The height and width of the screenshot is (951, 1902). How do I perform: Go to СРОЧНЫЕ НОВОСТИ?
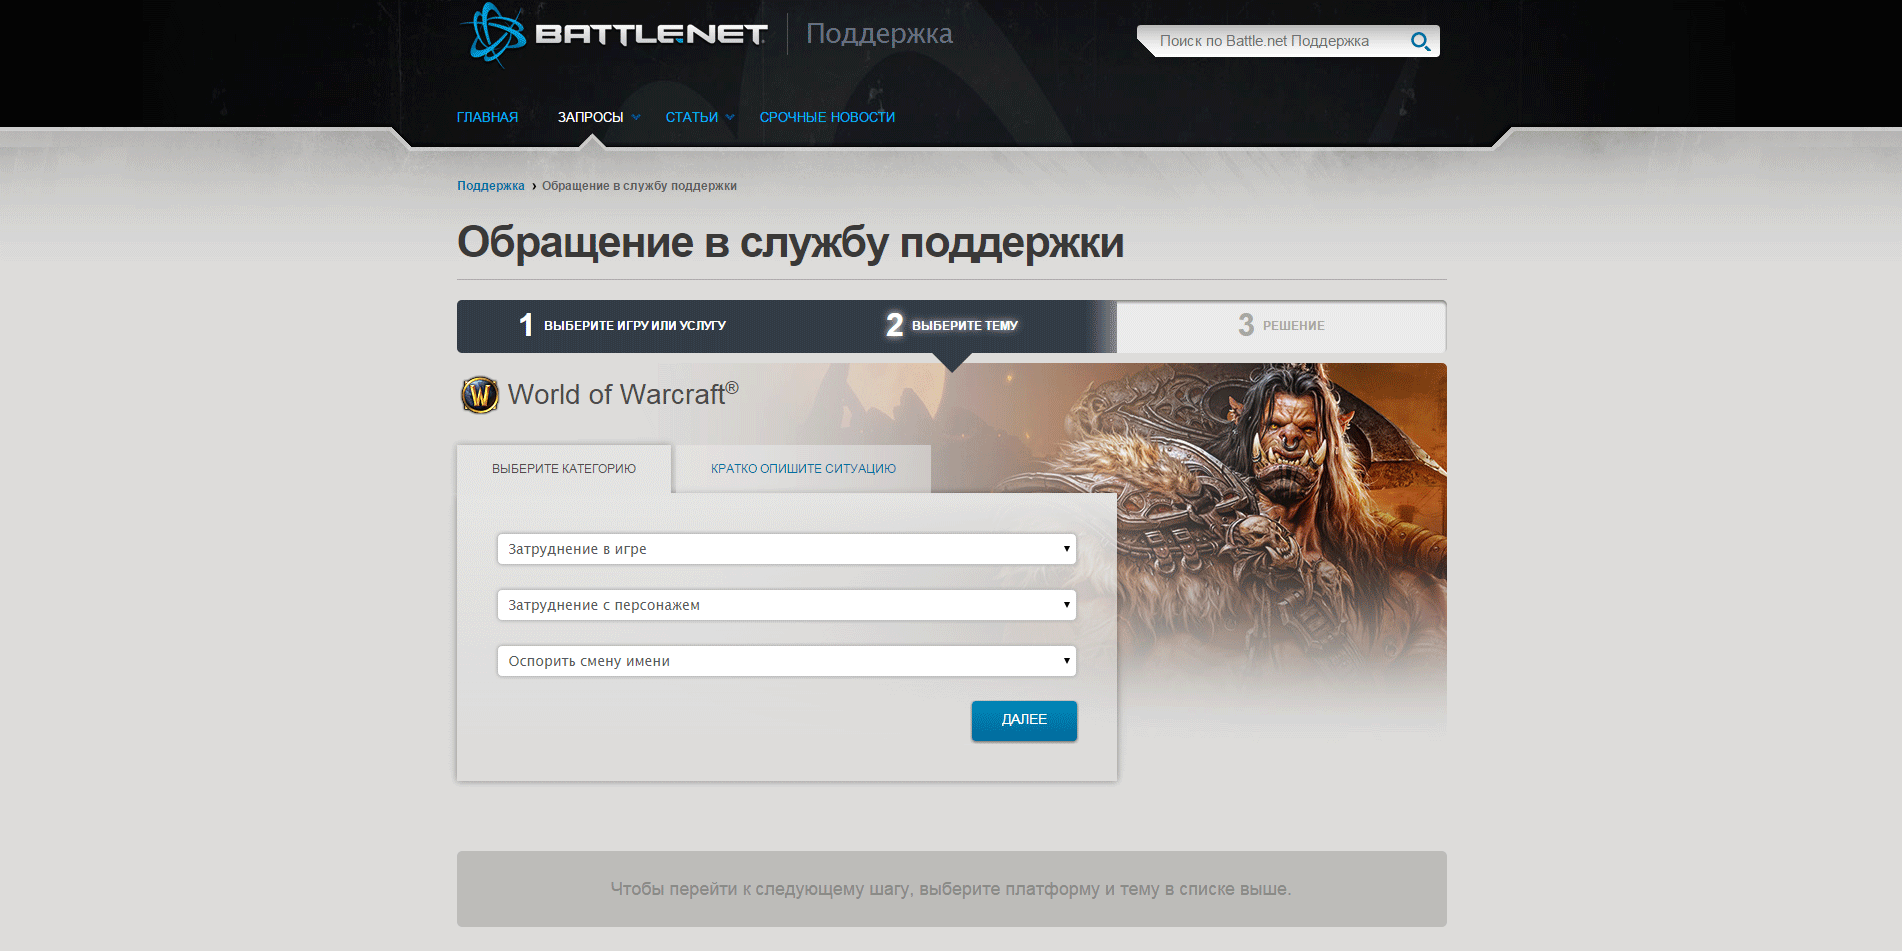coord(827,117)
